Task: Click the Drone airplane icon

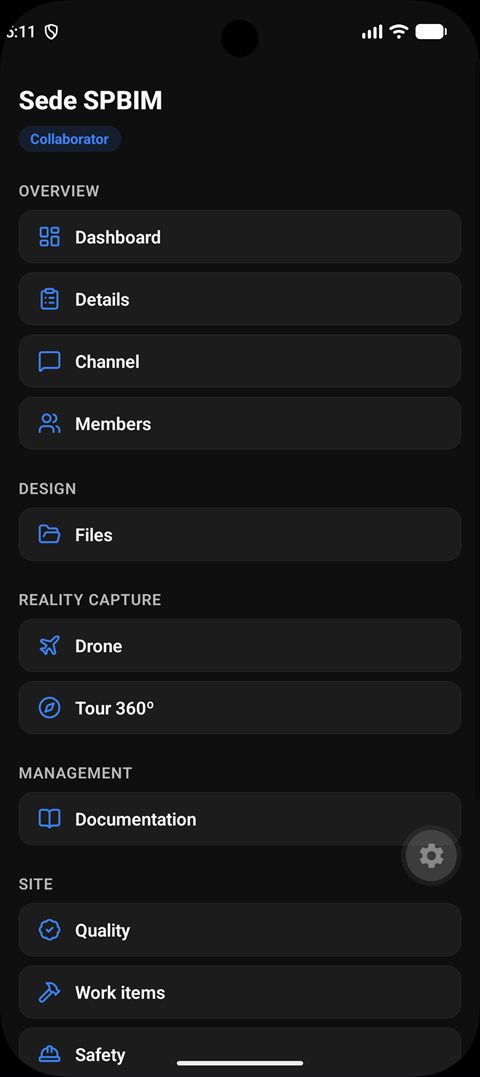Action: click(49, 646)
